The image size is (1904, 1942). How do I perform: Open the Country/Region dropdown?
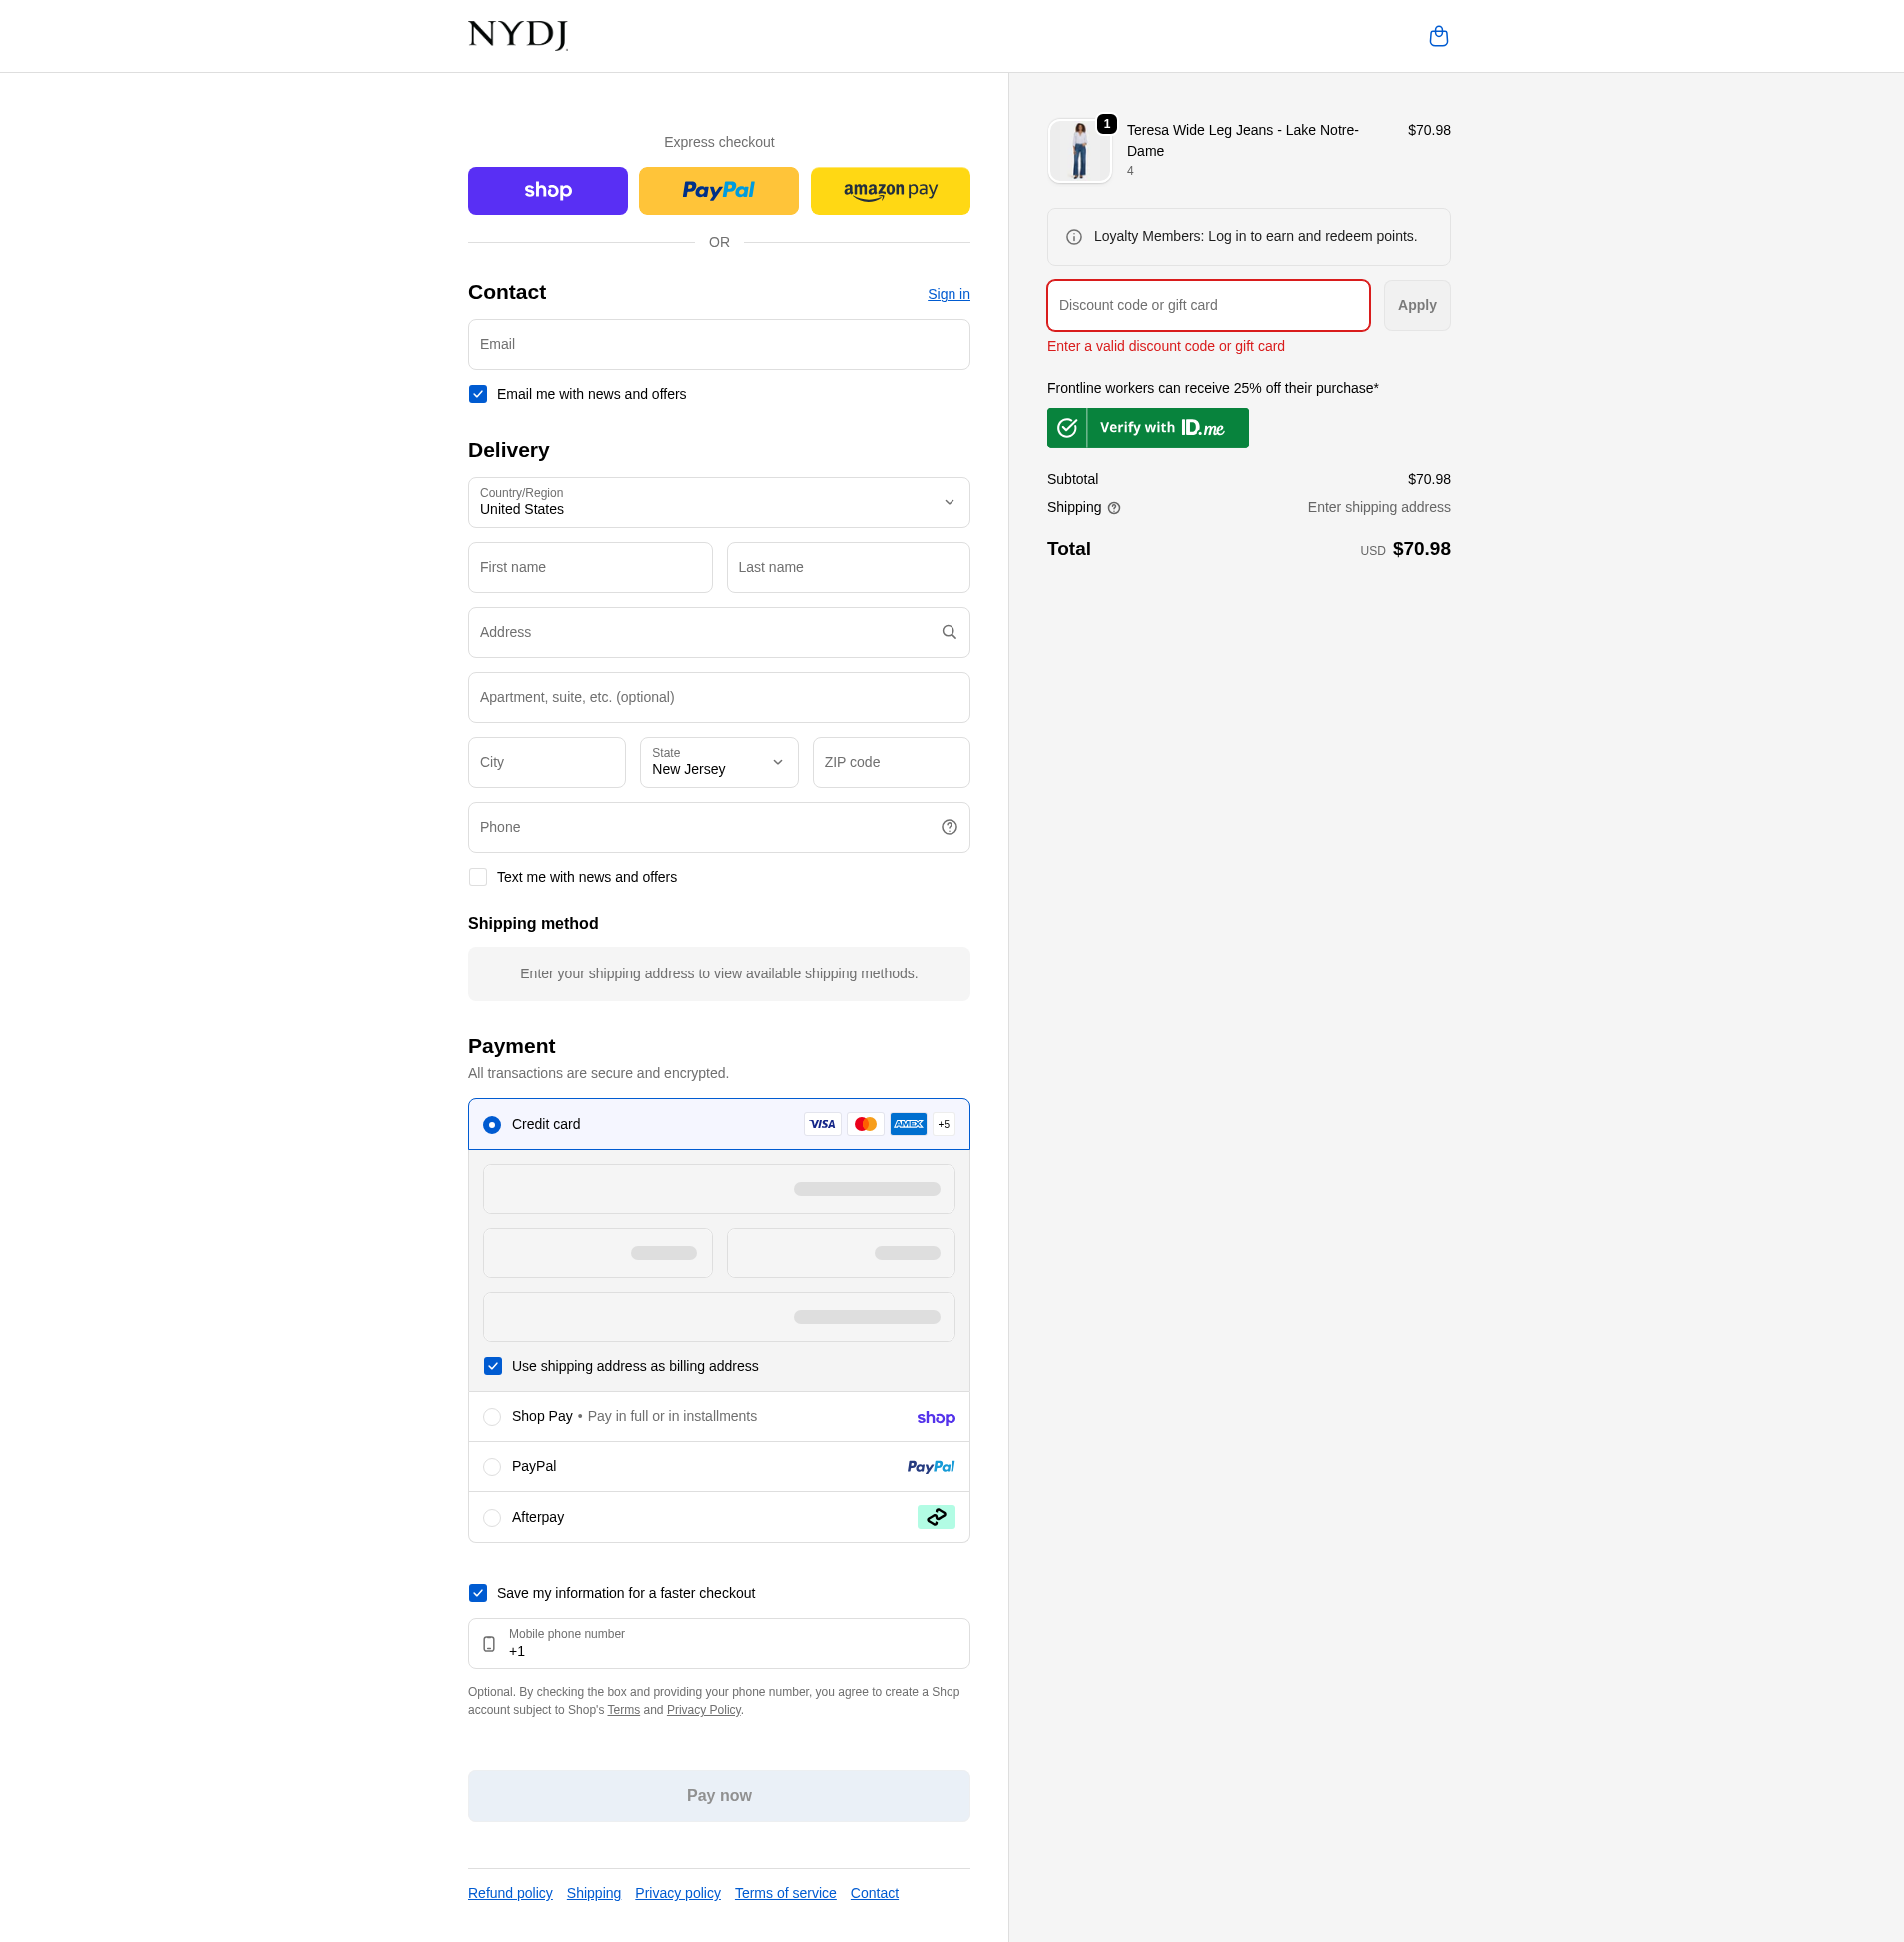(x=718, y=502)
